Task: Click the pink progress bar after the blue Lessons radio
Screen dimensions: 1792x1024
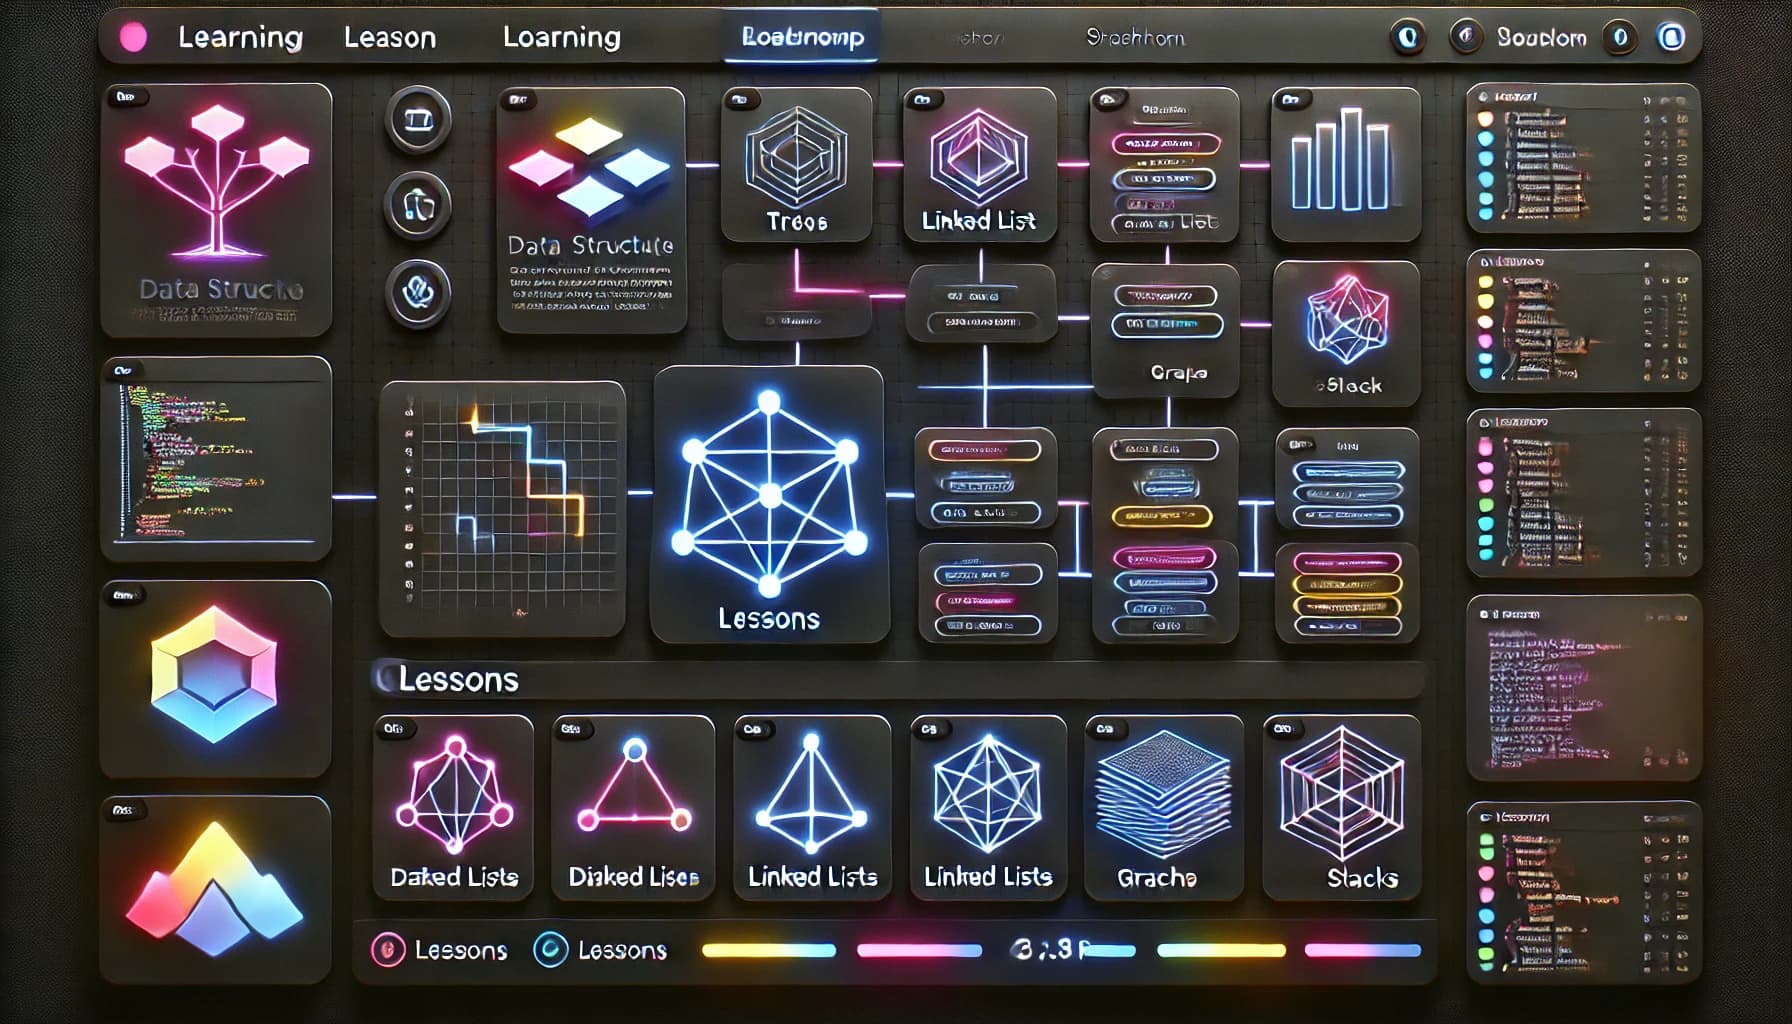Action: coord(920,950)
